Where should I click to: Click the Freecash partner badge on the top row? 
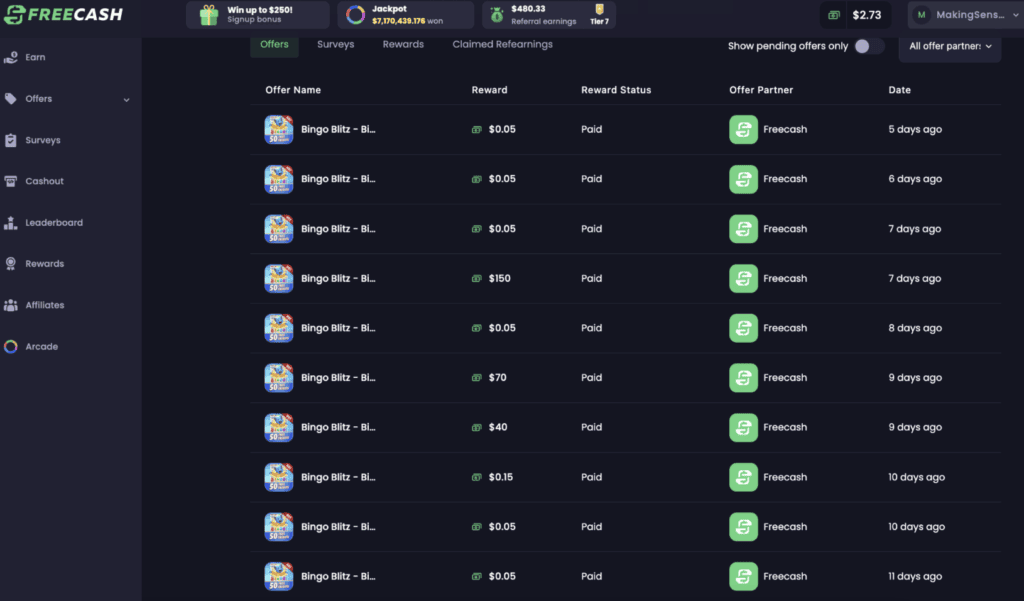[x=743, y=129]
